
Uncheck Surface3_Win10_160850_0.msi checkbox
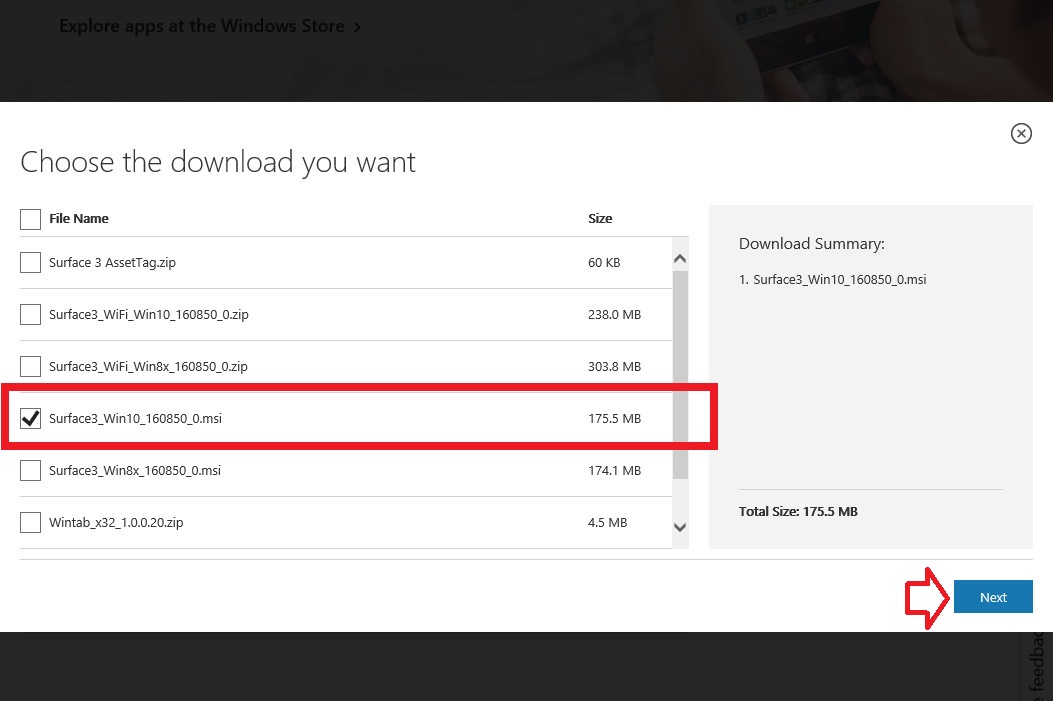point(30,418)
